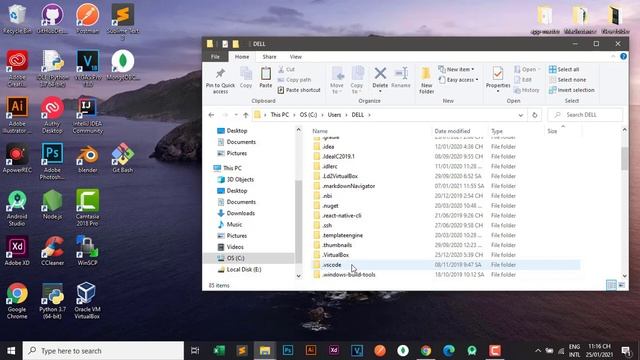Open Excel from the taskbar
Viewport: 640px width, 360px height.
point(219,350)
